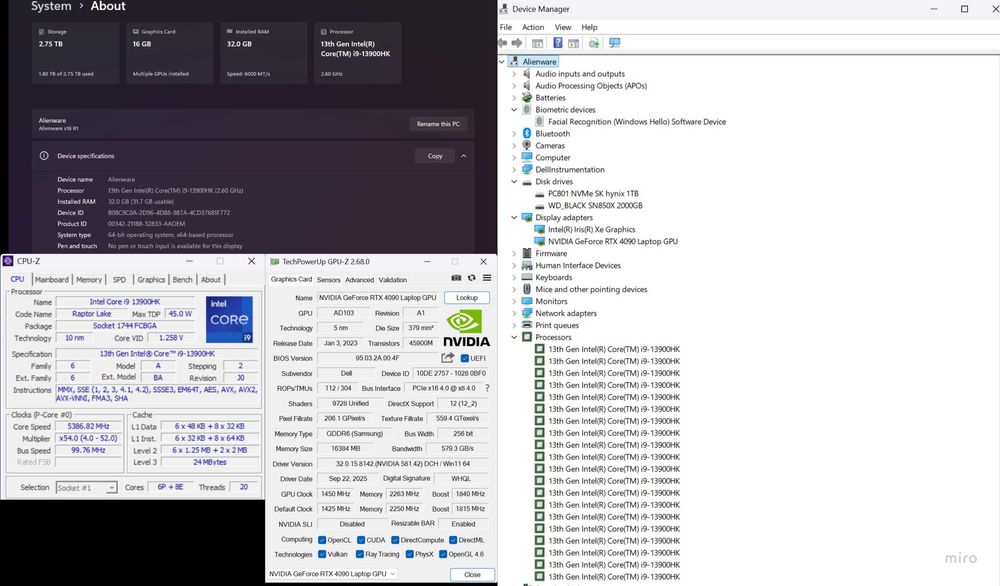The height and width of the screenshot is (586, 1000).
Task: Expand Audio inputs and outputs node
Action: point(514,74)
